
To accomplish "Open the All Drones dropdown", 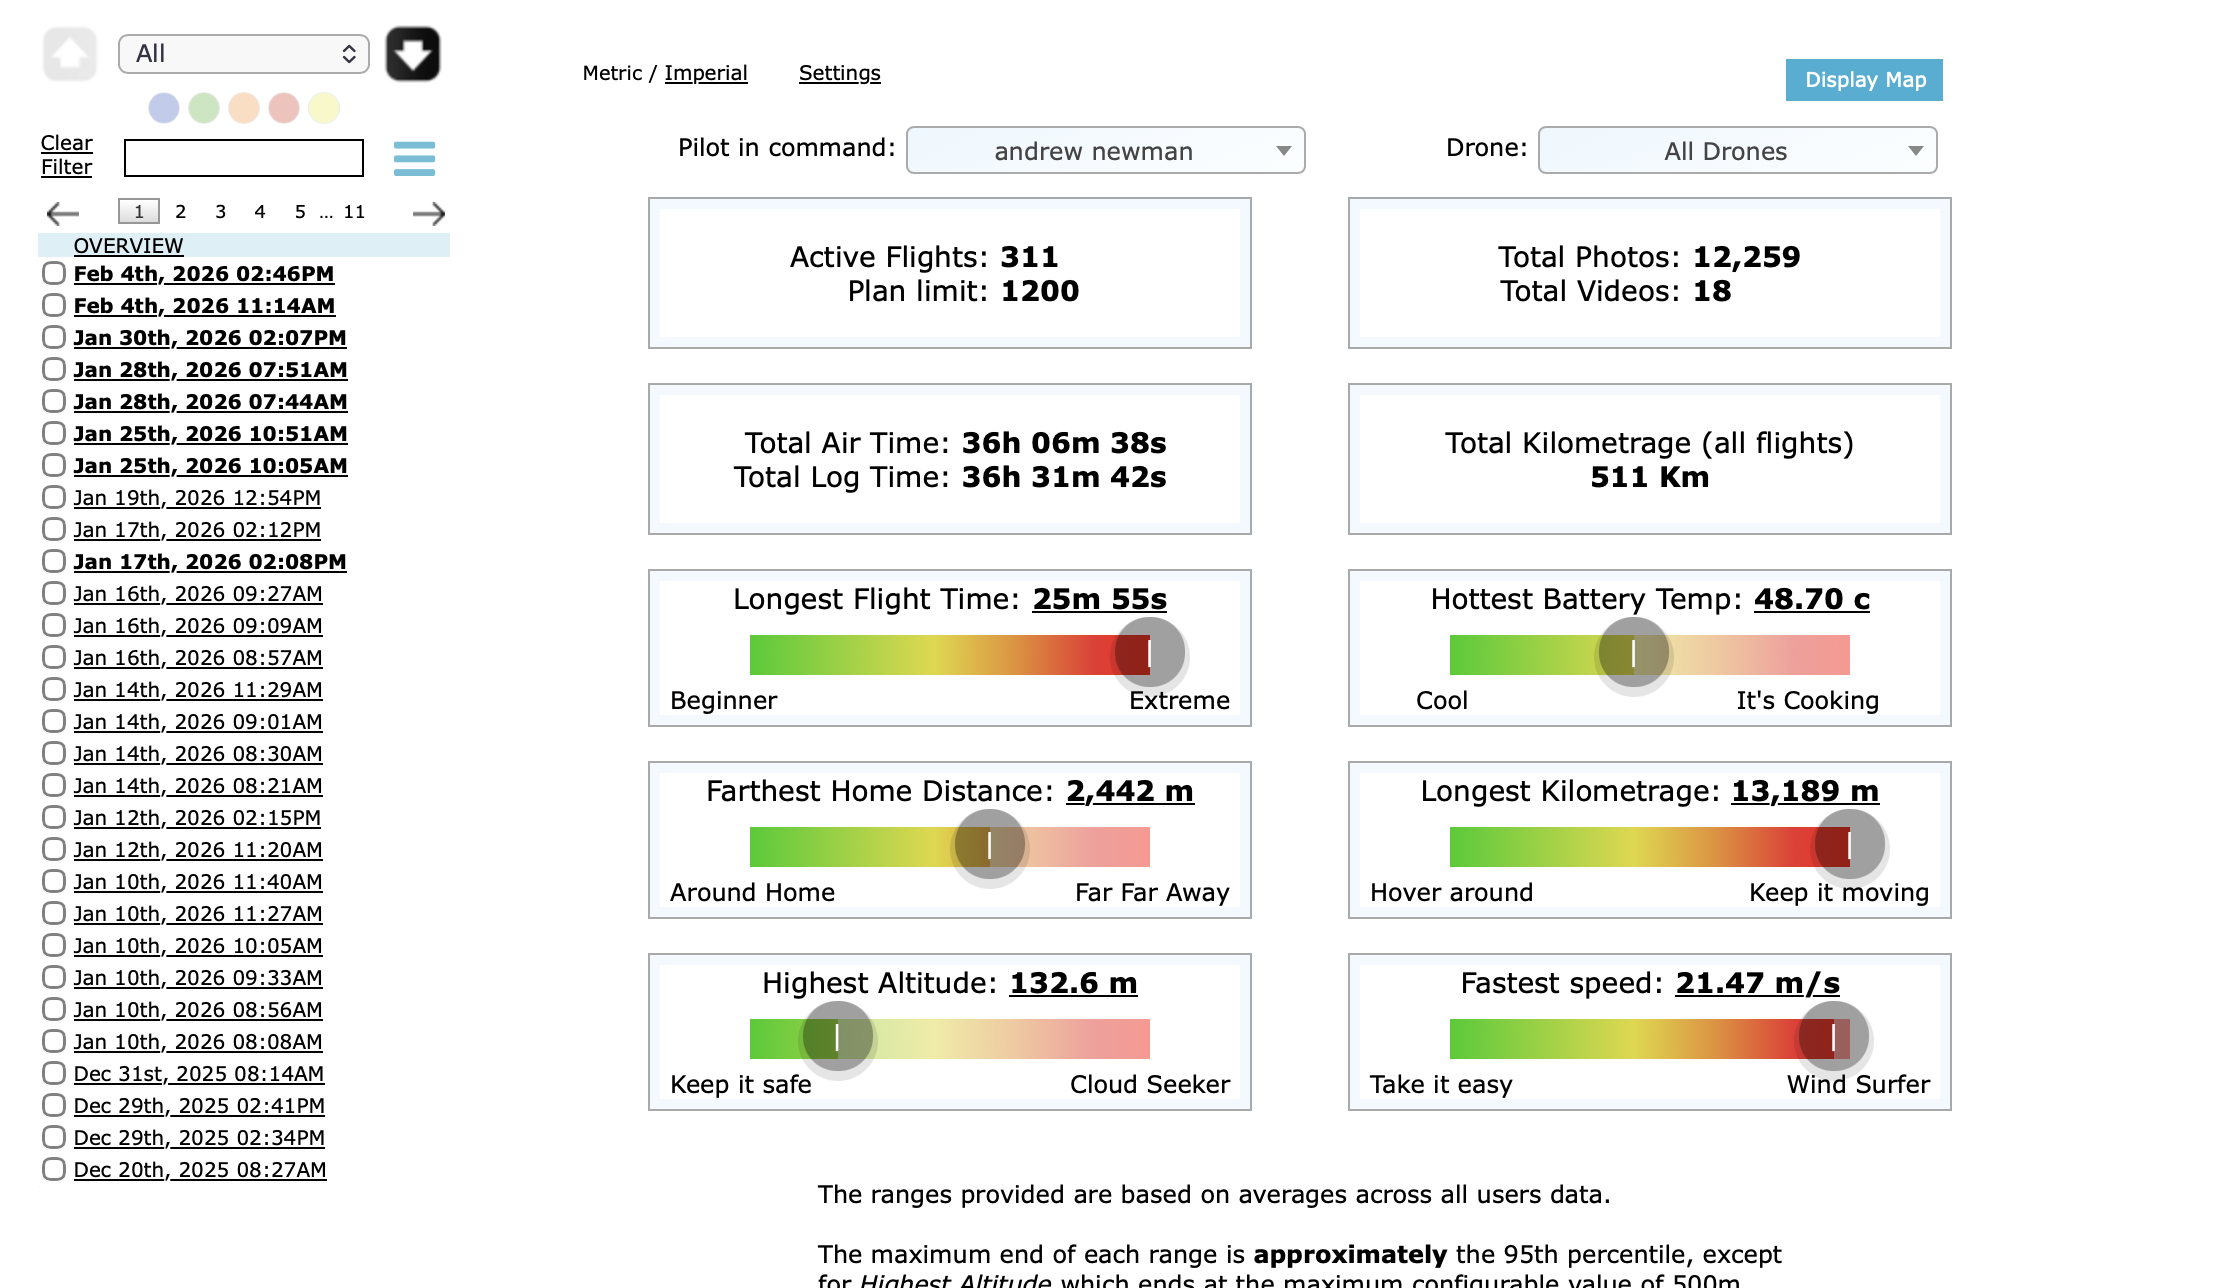I will [1737, 151].
